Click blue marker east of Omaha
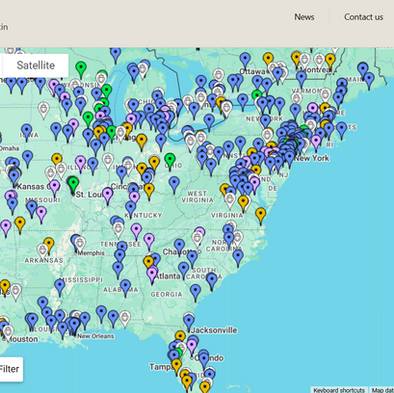This screenshot has width=394, height=393. point(27,159)
